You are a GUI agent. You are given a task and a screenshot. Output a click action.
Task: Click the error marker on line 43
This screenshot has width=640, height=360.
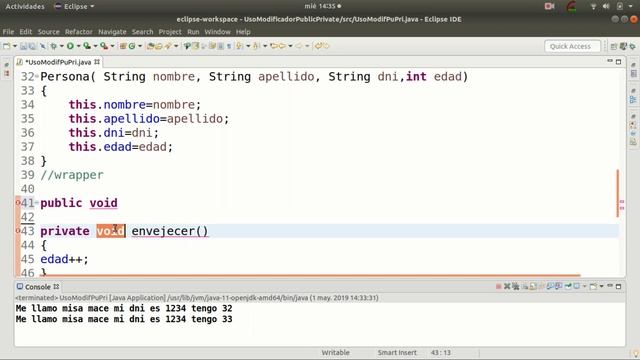tap(18, 231)
